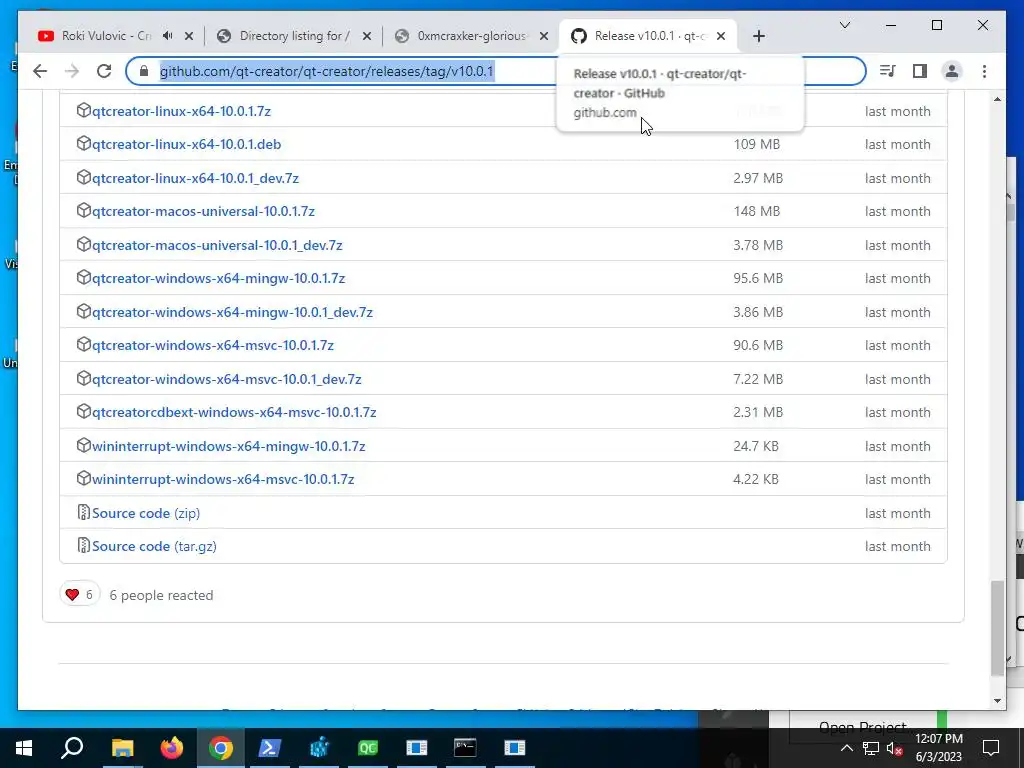
Task: Select the 95.6 MB size text
Action: 758,279
